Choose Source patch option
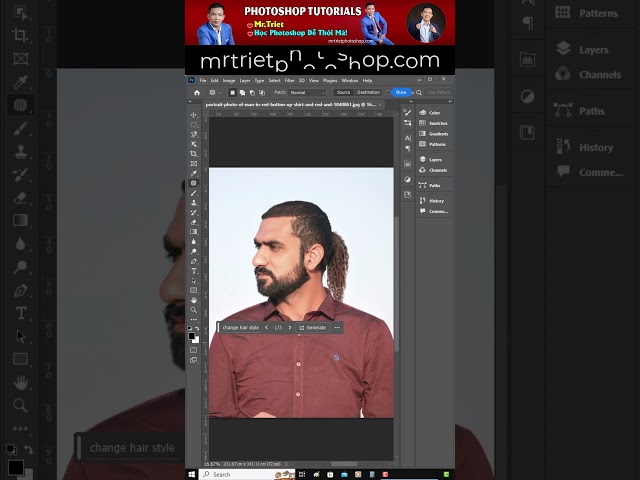This screenshot has height=480, width=640. pos(343,93)
